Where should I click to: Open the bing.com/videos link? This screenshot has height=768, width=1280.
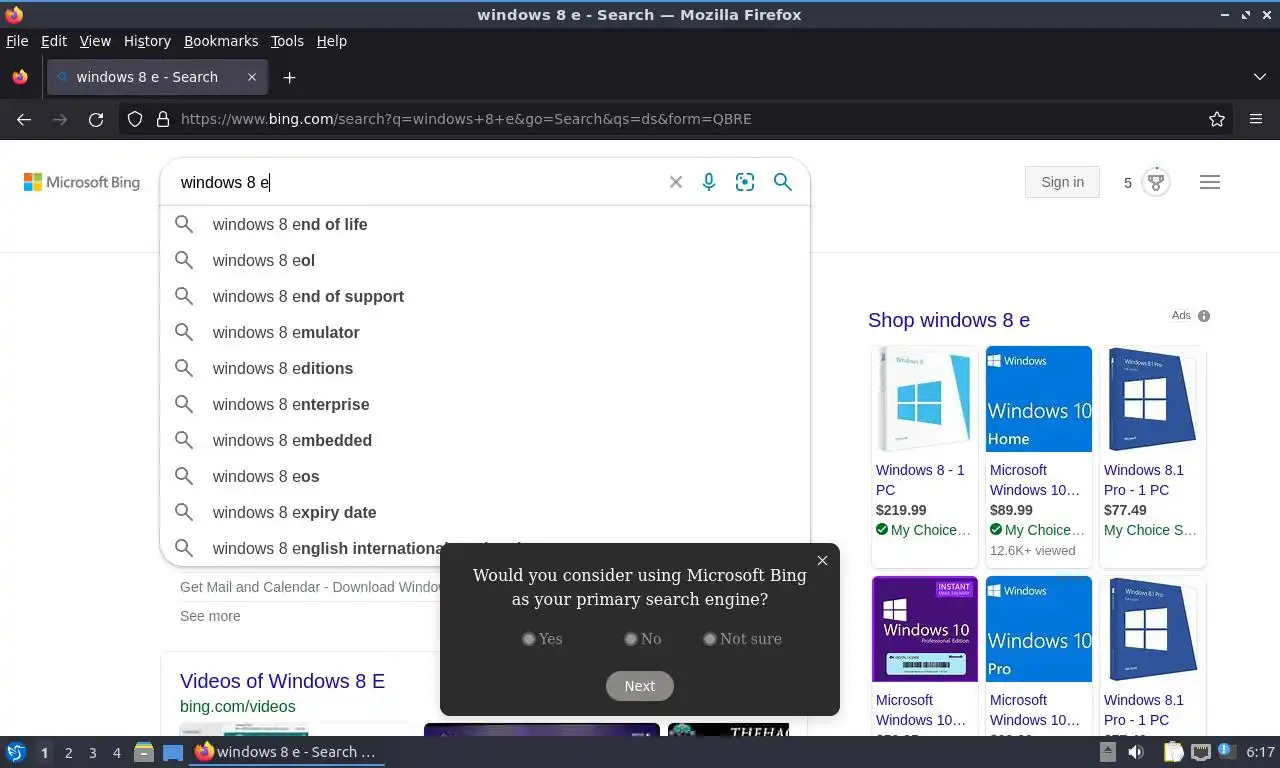pos(237,706)
